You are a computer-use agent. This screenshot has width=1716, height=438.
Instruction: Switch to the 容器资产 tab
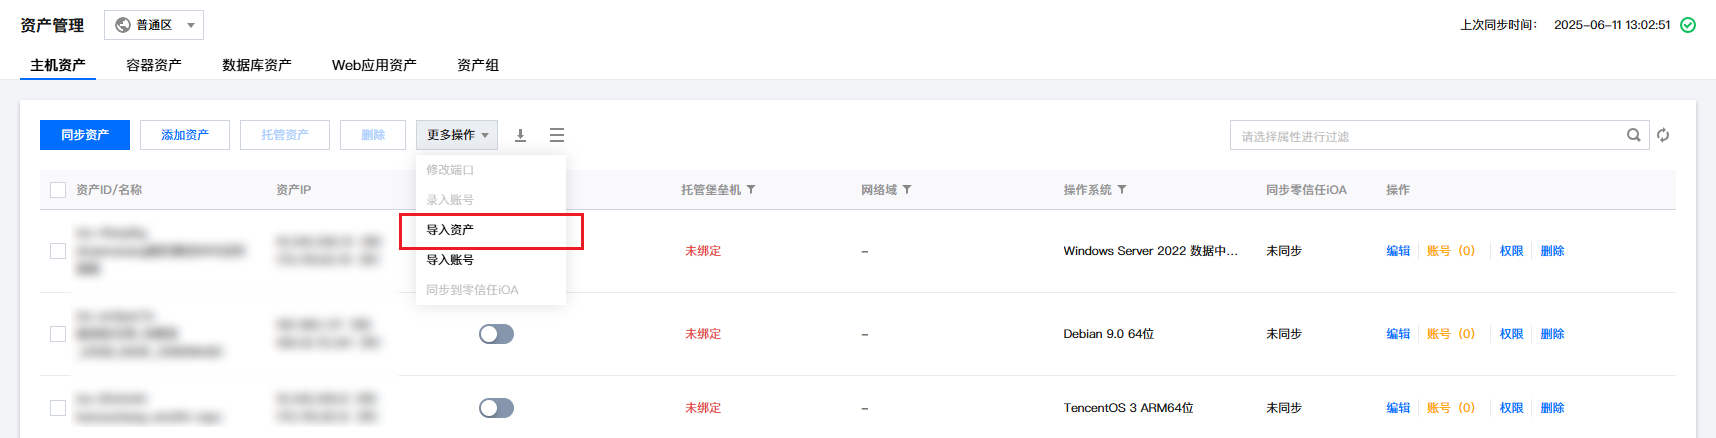coord(154,65)
